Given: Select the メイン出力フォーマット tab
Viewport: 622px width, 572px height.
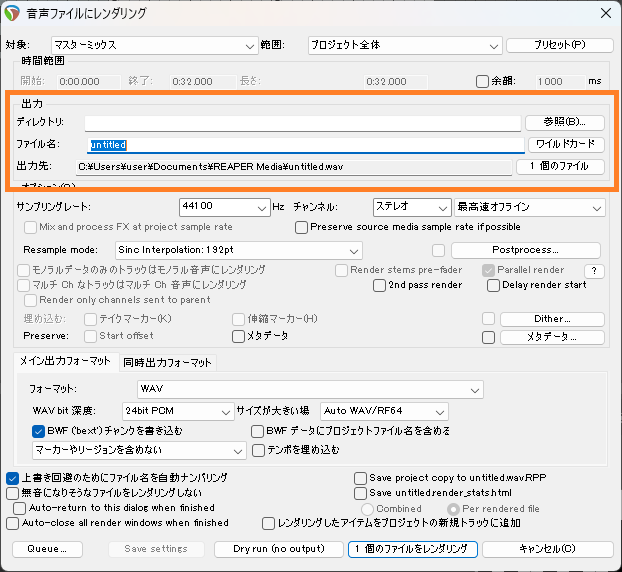Looking at the screenshot, I should [x=67, y=362].
